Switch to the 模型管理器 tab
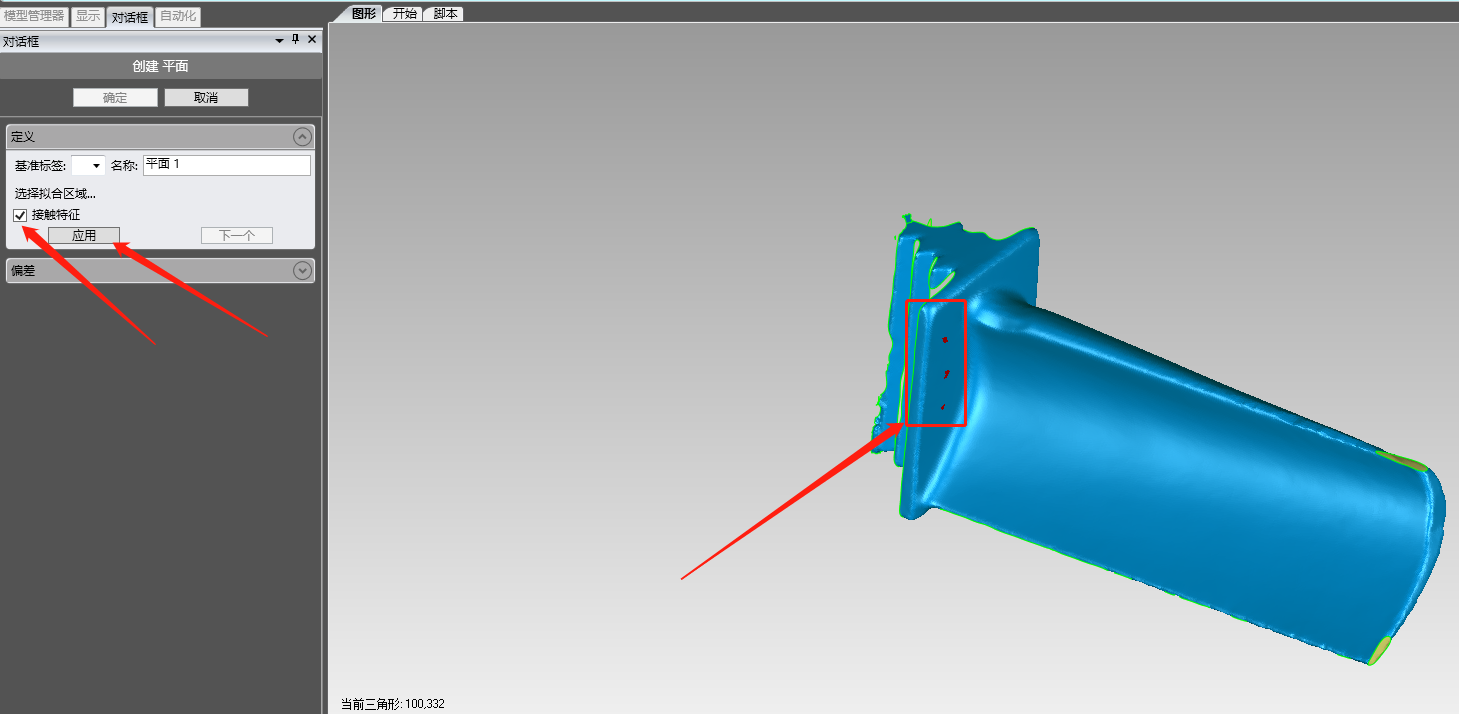Screen dimensions: 1459x714 coord(34,16)
